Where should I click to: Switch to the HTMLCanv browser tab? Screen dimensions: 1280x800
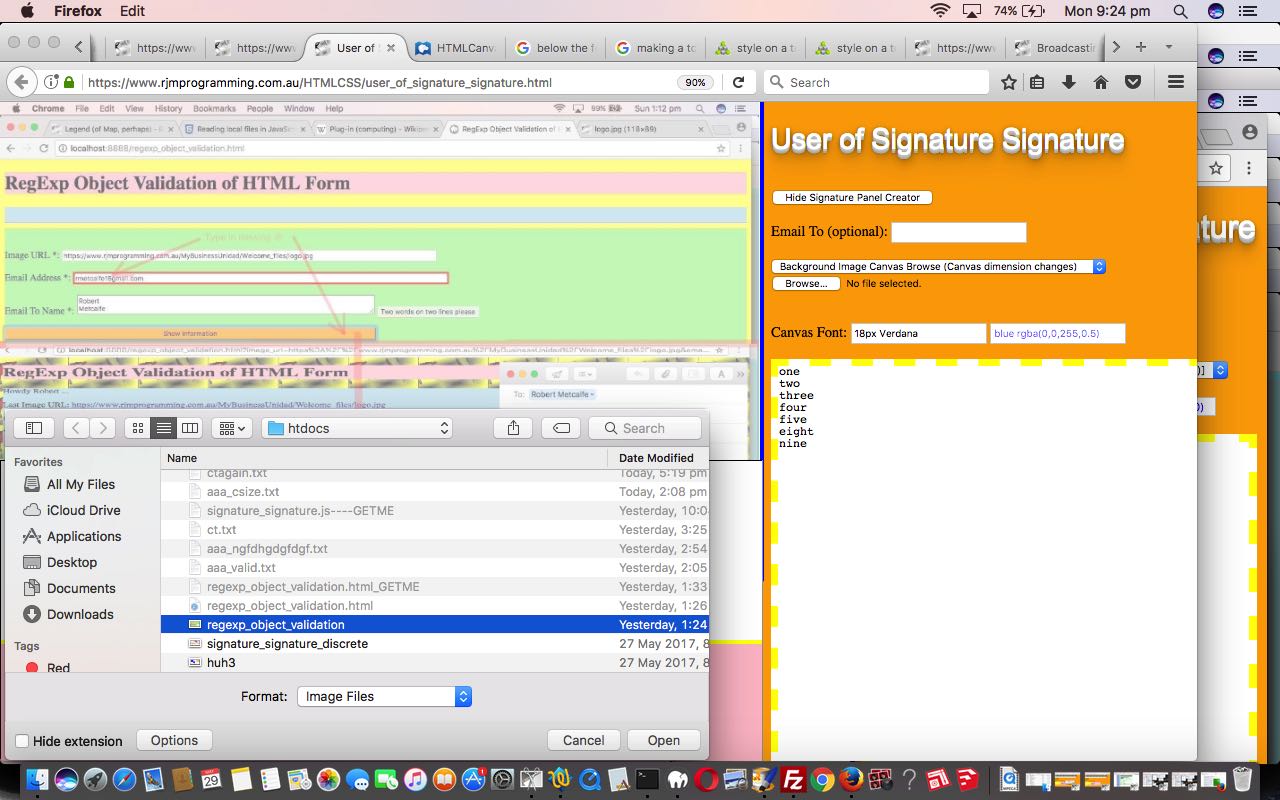pyautogui.click(x=455, y=47)
